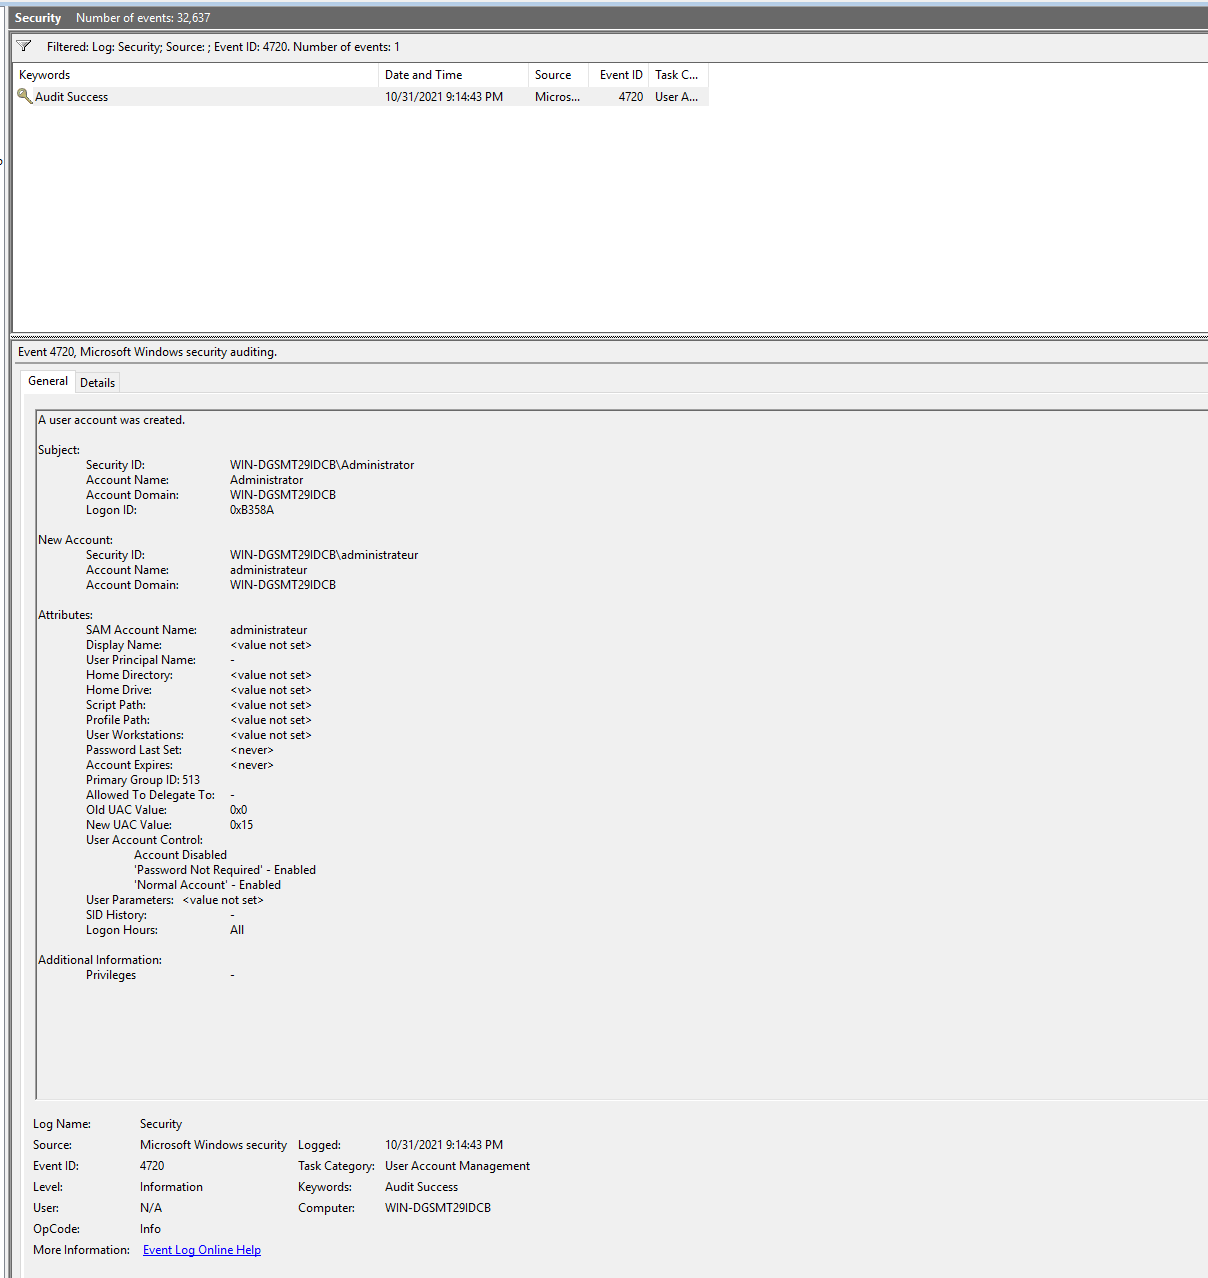Click the 'Event 4720' details pane header
The height and width of the screenshot is (1278, 1208).
tap(147, 352)
